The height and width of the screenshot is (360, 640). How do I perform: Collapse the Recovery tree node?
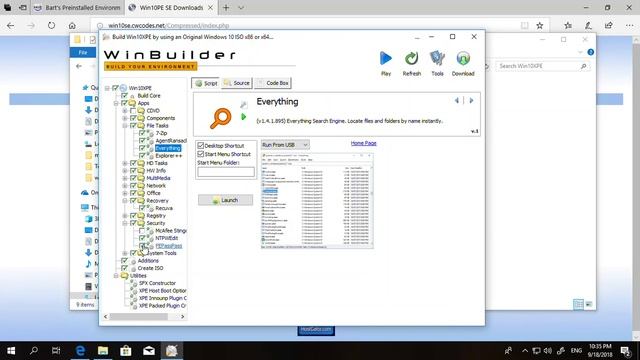tap(125, 201)
